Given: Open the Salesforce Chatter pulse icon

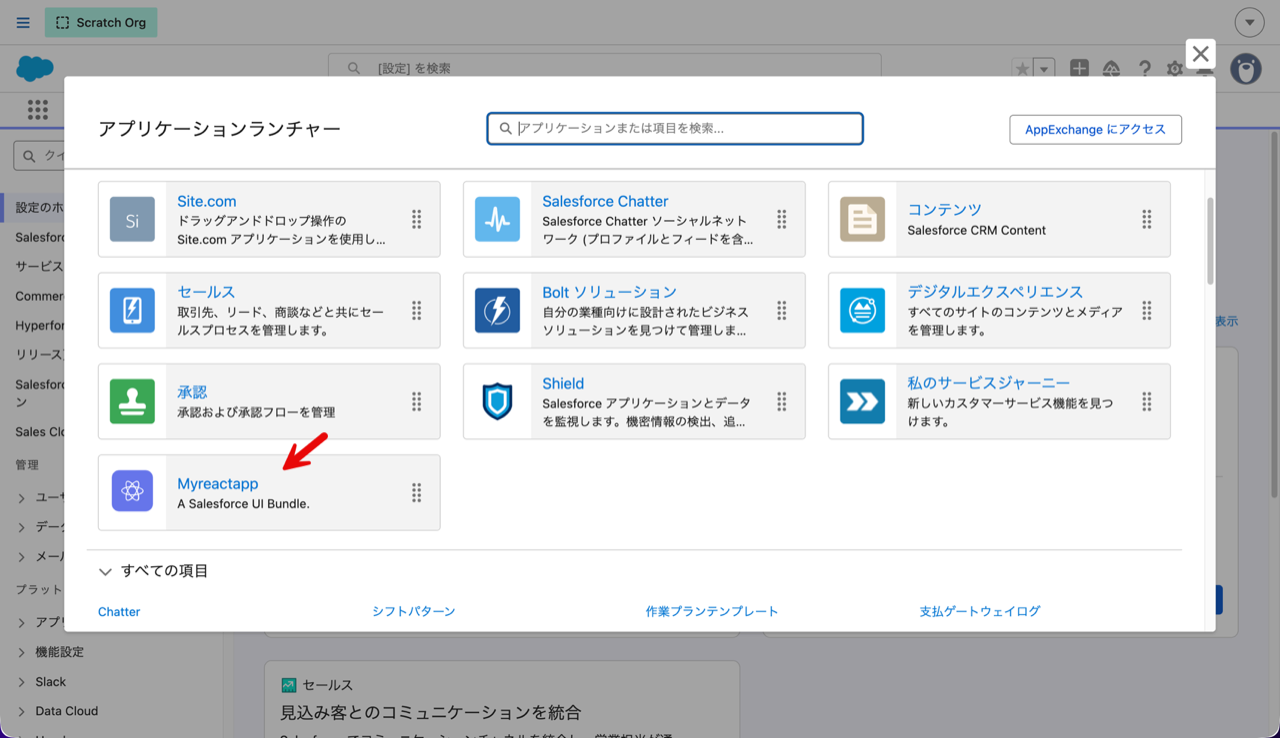Looking at the screenshot, I should (497, 219).
